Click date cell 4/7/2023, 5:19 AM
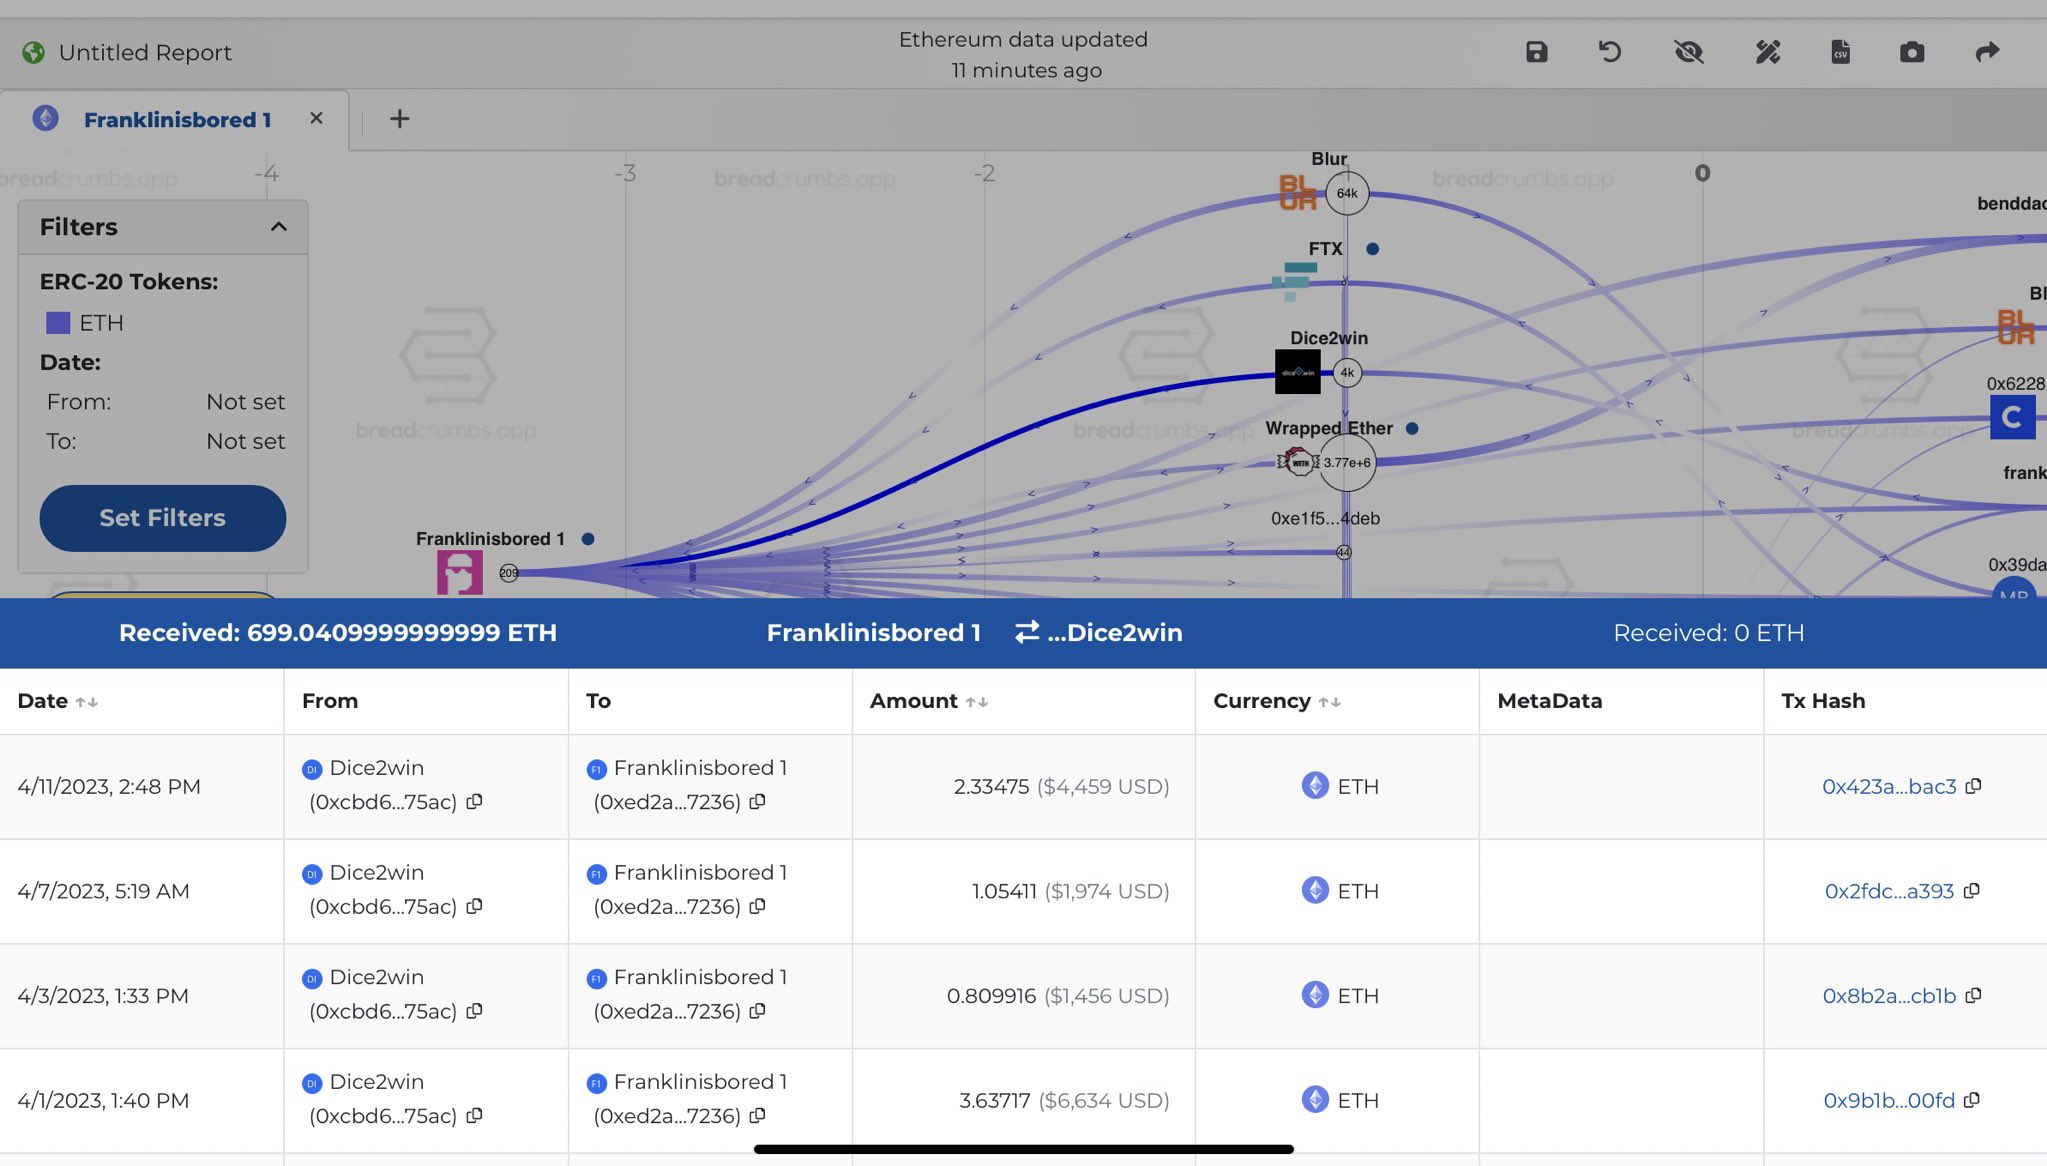The width and height of the screenshot is (2047, 1166). pos(103,891)
